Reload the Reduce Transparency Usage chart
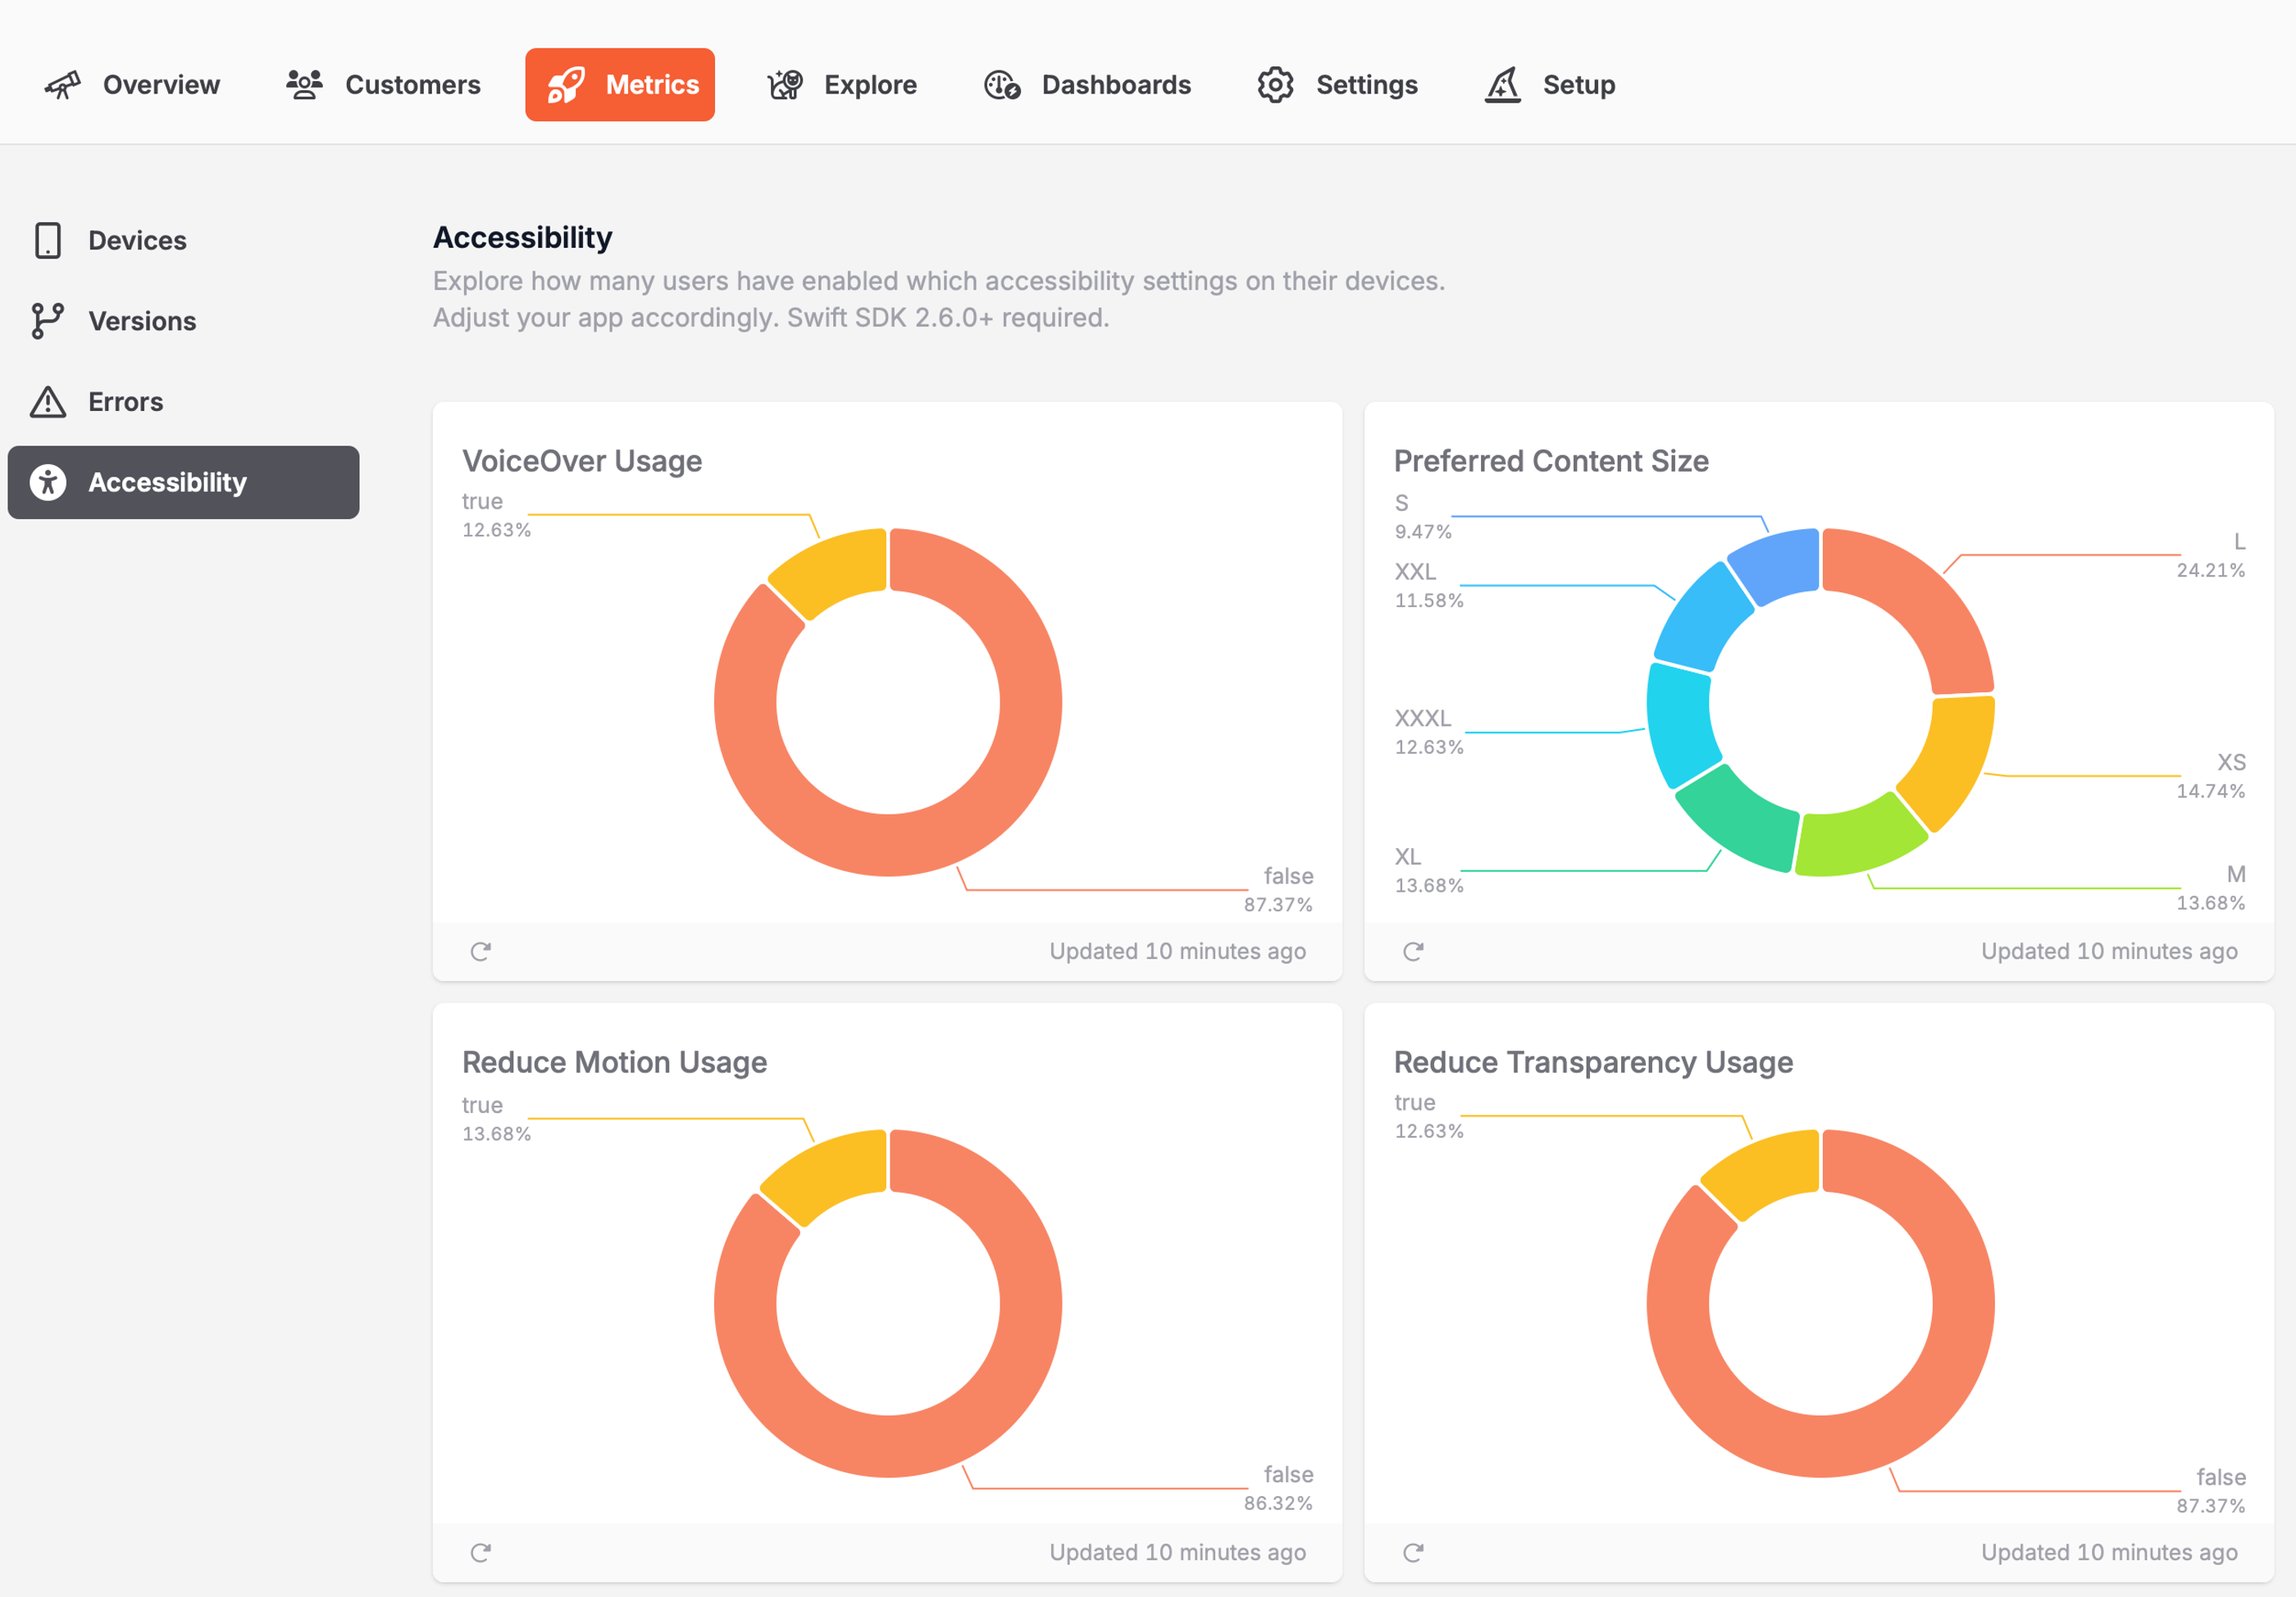Image resolution: width=2296 pixels, height=1597 pixels. pos(1412,1552)
